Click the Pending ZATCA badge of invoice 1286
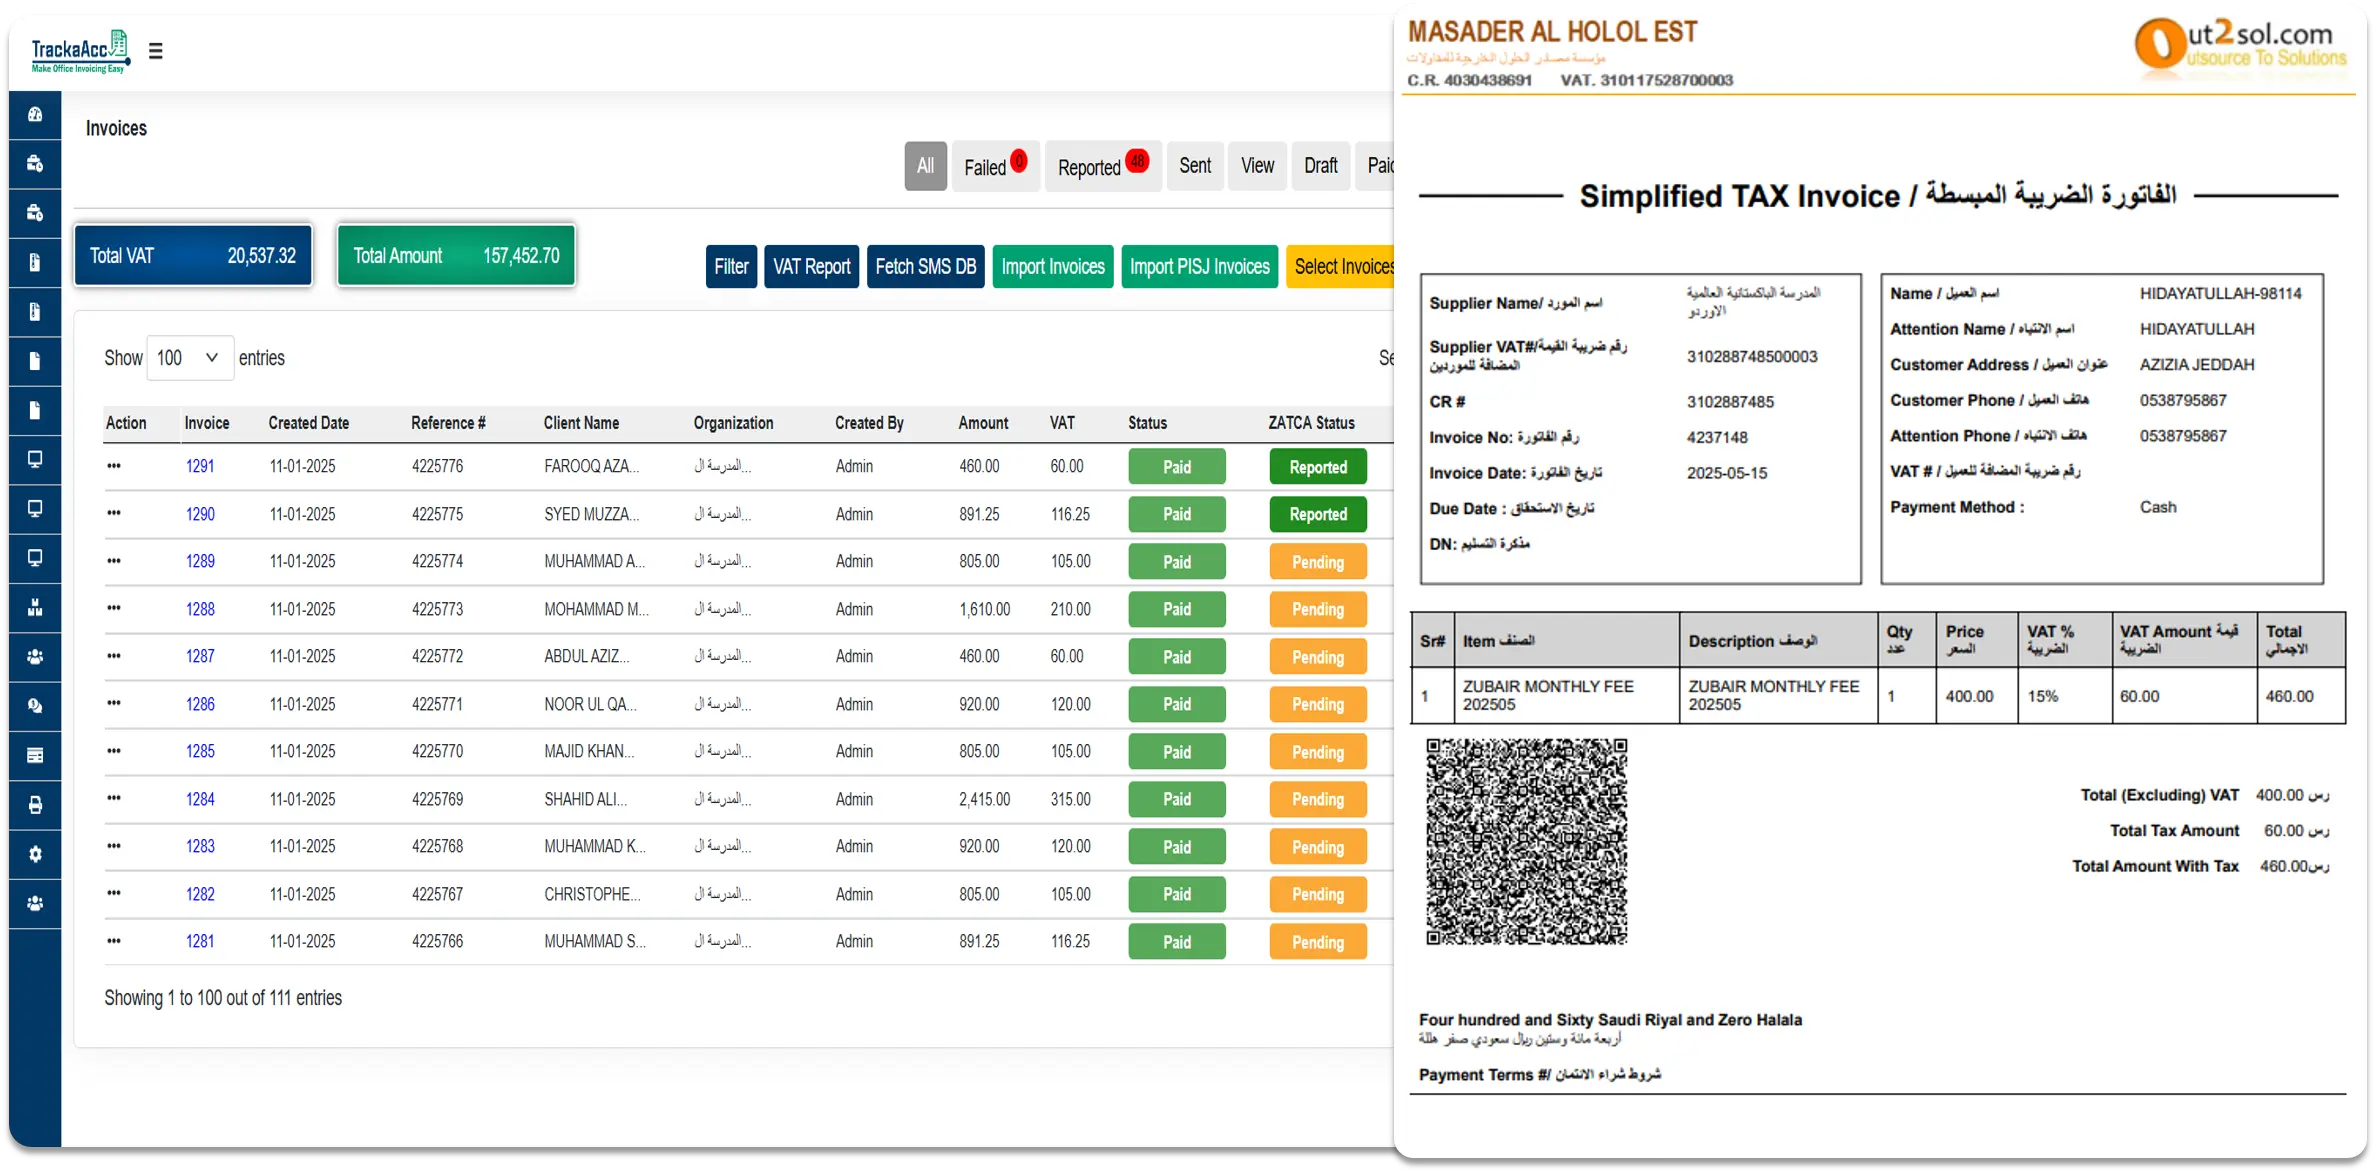The height and width of the screenshot is (1173, 2376). (x=1318, y=704)
